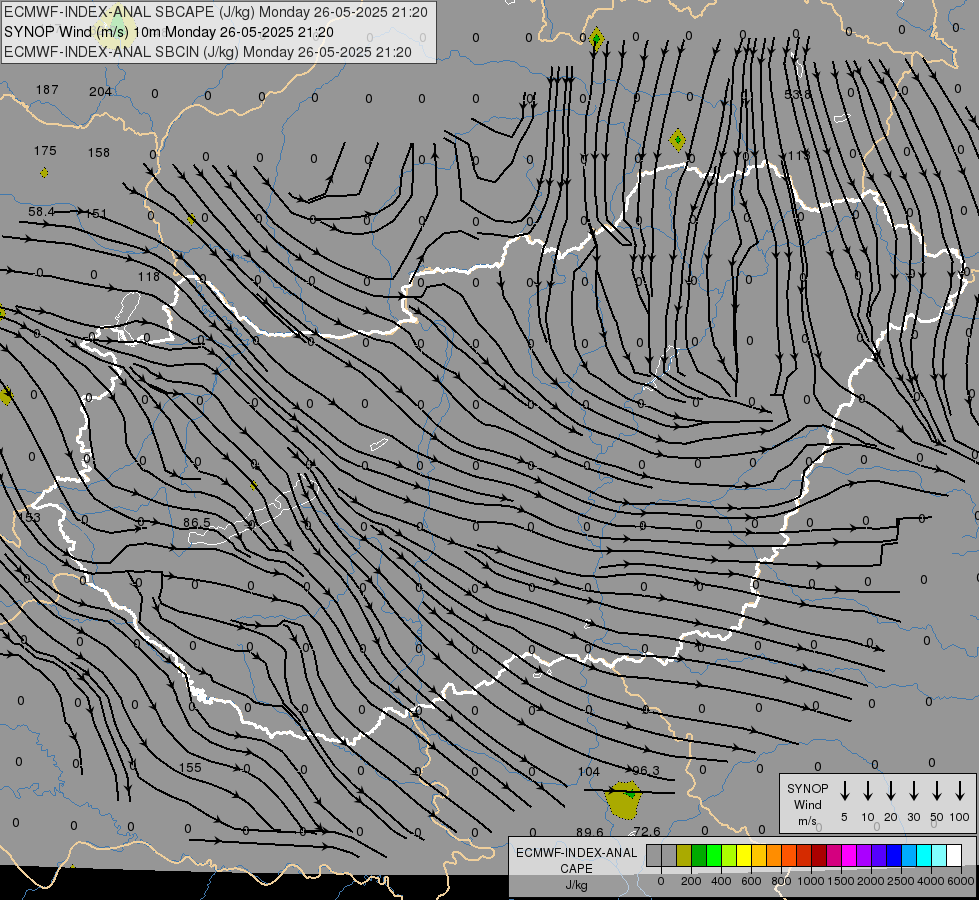Click the 104 value on map
The height and width of the screenshot is (900, 979).
[x=588, y=772]
